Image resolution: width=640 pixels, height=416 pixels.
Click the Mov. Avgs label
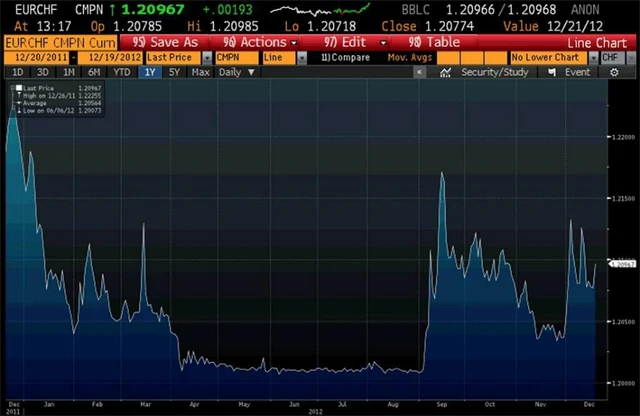click(410, 58)
